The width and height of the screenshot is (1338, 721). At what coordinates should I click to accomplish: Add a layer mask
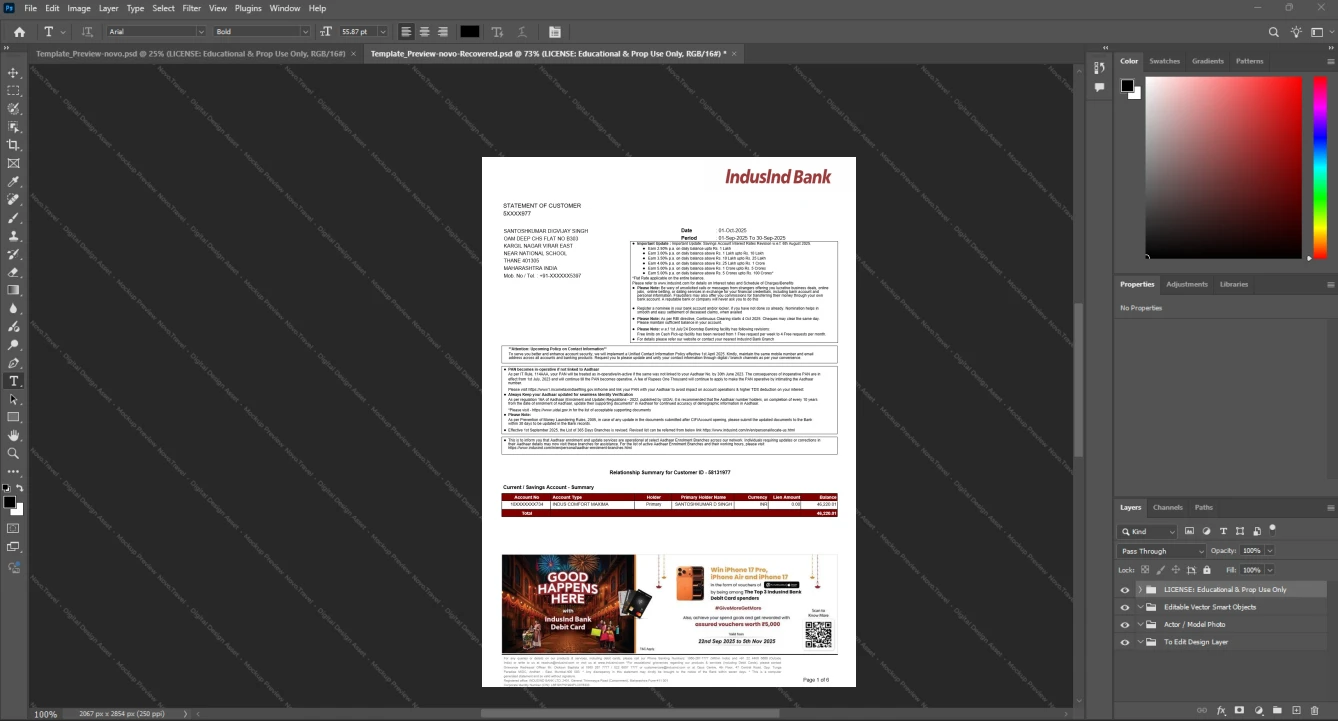click(x=1239, y=710)
